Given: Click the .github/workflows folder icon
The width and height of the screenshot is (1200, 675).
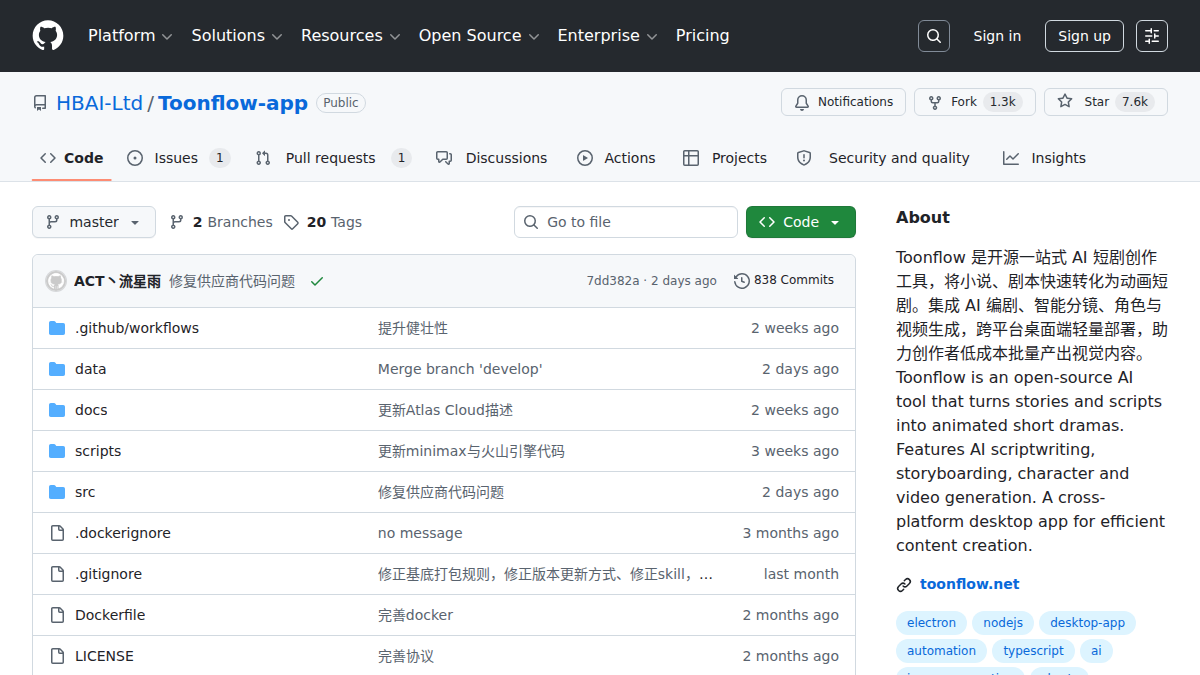Looking at the screenshot, I should (x=57, y=328).
